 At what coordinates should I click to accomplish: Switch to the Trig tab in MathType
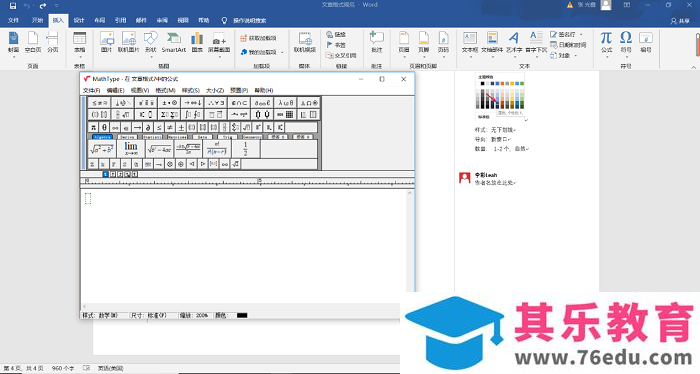point(227,137)
